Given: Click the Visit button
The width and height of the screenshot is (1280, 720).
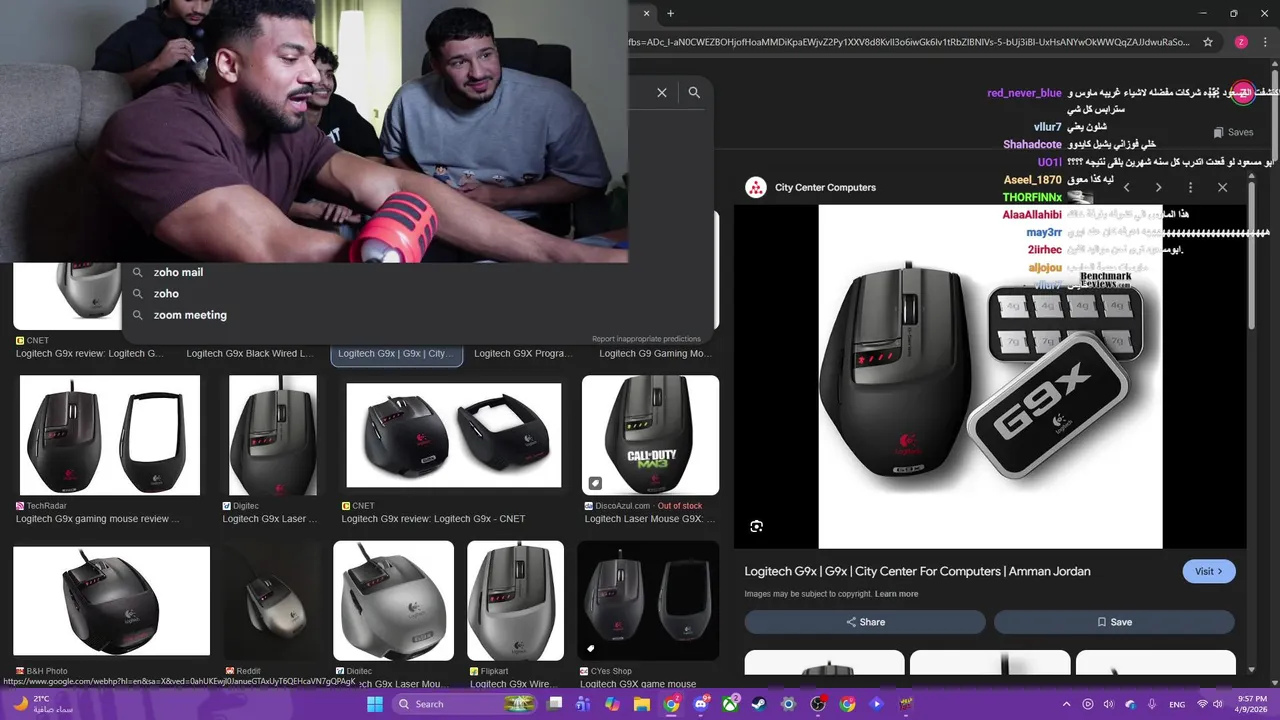Looking at the screenshot, I should (1209, 571).
